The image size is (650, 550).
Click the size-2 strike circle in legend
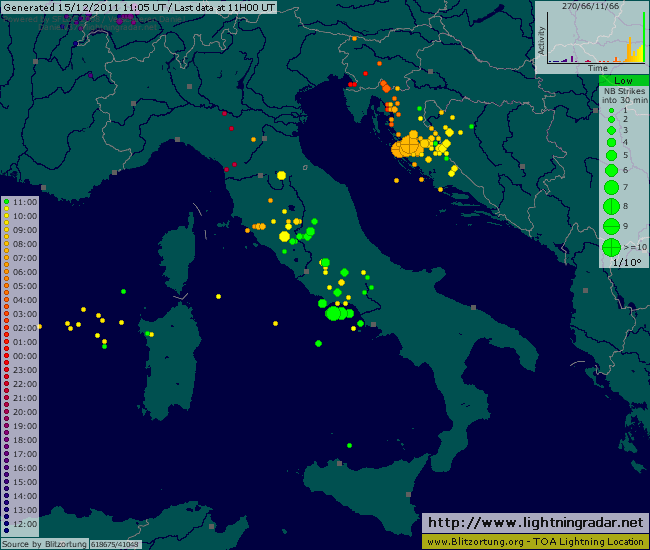[611, 119]
